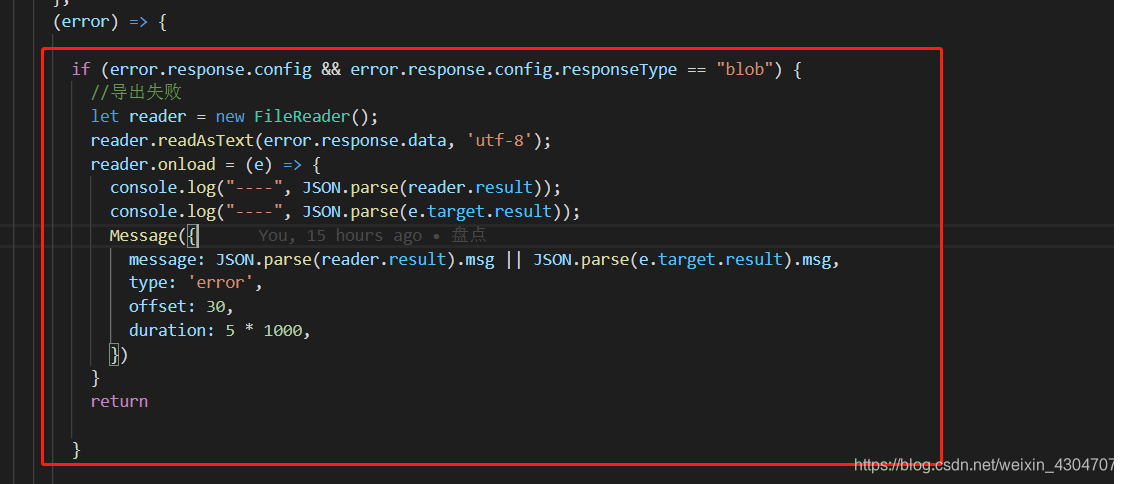
Task: Click the closing '})' of the Message call
Action: pos(119,354)
